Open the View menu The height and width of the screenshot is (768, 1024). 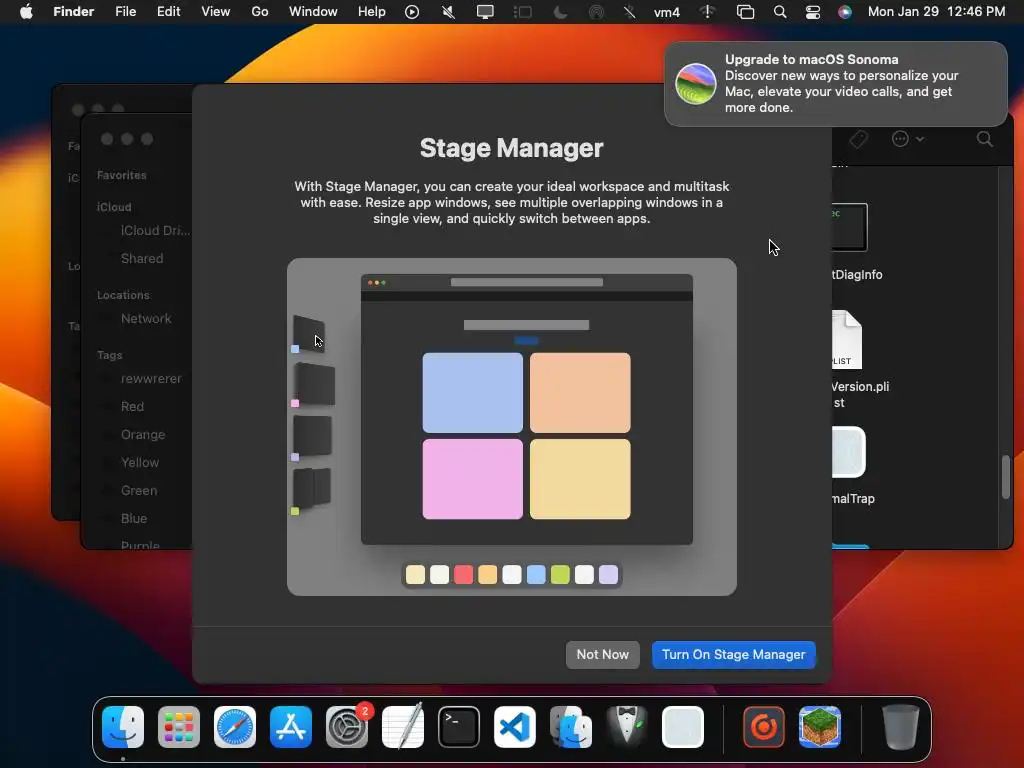point(216,12)
